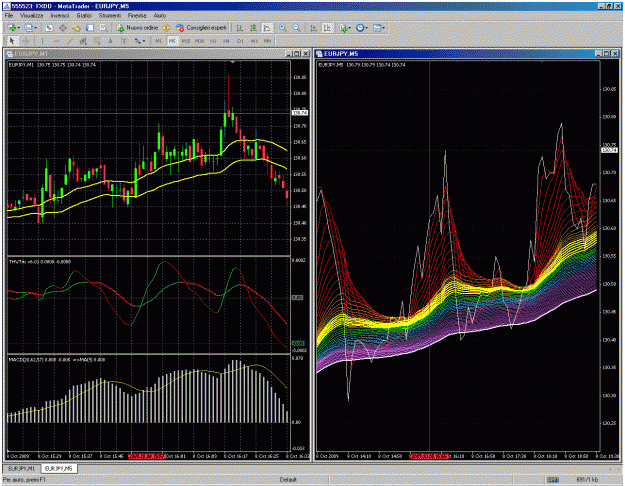Select the text tool A
625x486 pixels.
tap(110, 41)
